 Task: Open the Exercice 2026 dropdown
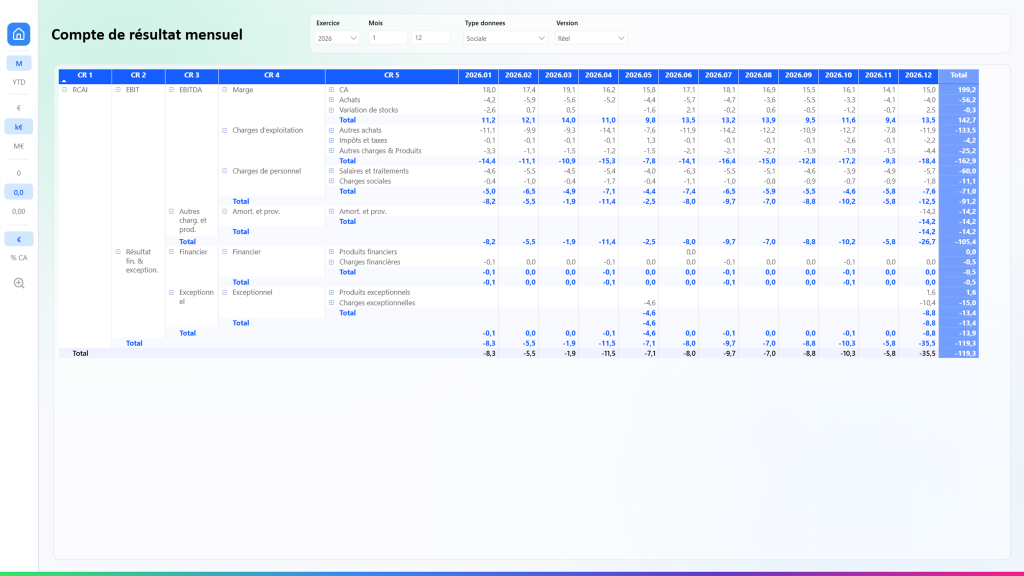tap(337, 38)
